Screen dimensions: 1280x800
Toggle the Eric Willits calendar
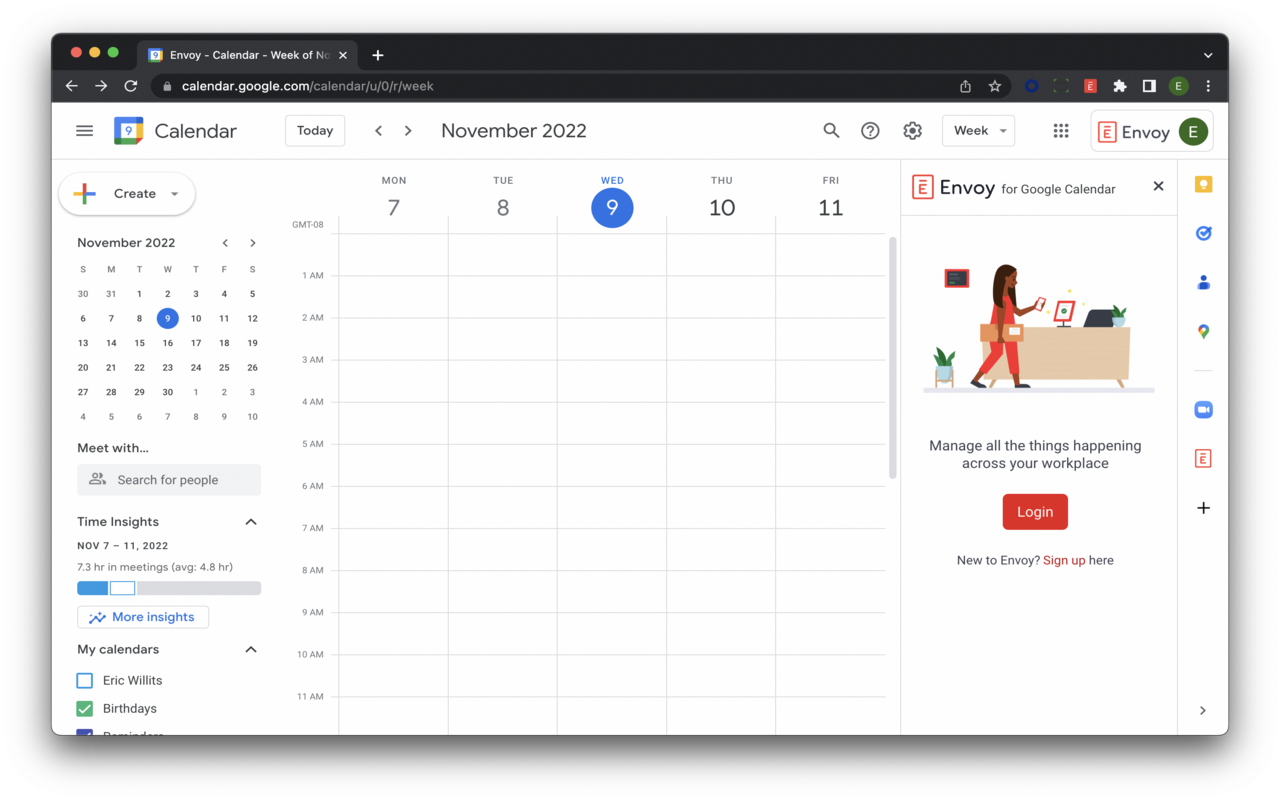pos(84,680)
